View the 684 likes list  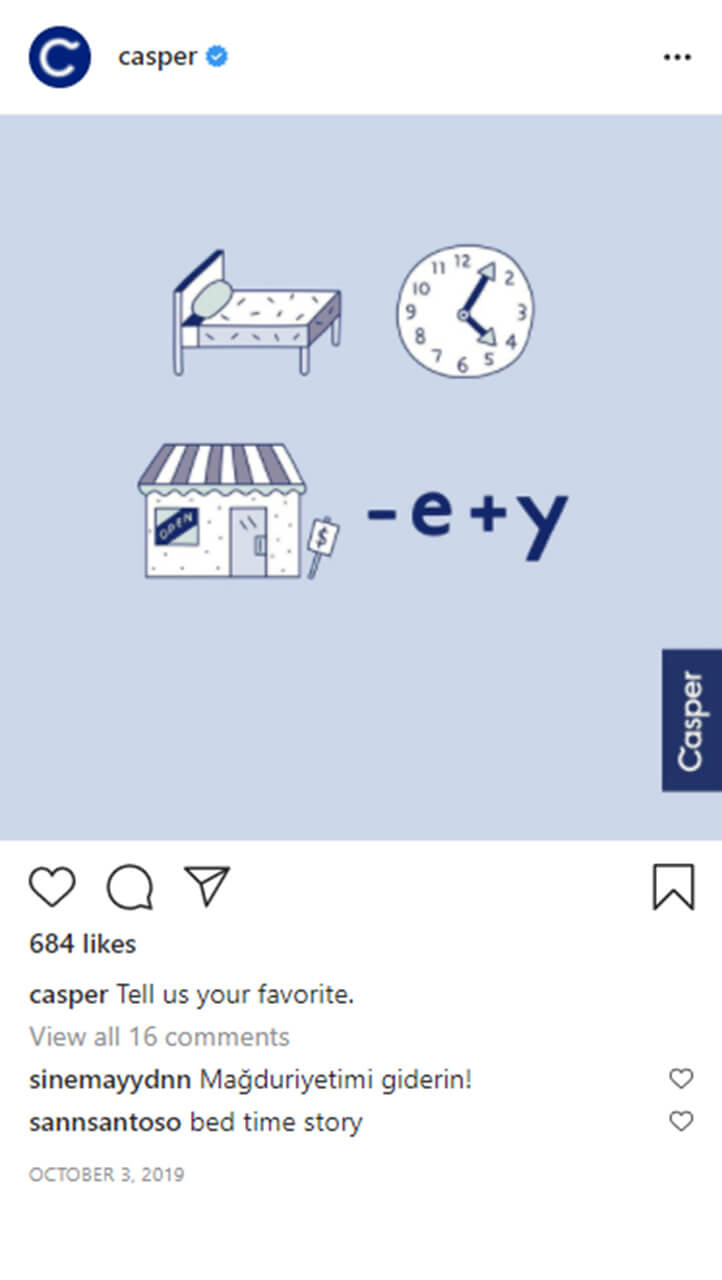click(x=83, y=944)
